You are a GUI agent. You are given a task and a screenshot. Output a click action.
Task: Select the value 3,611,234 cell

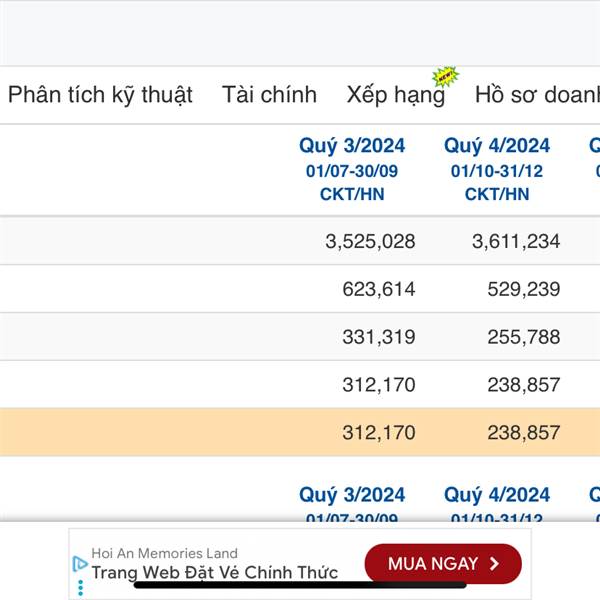pyautogui.click(x=516, y=241)
